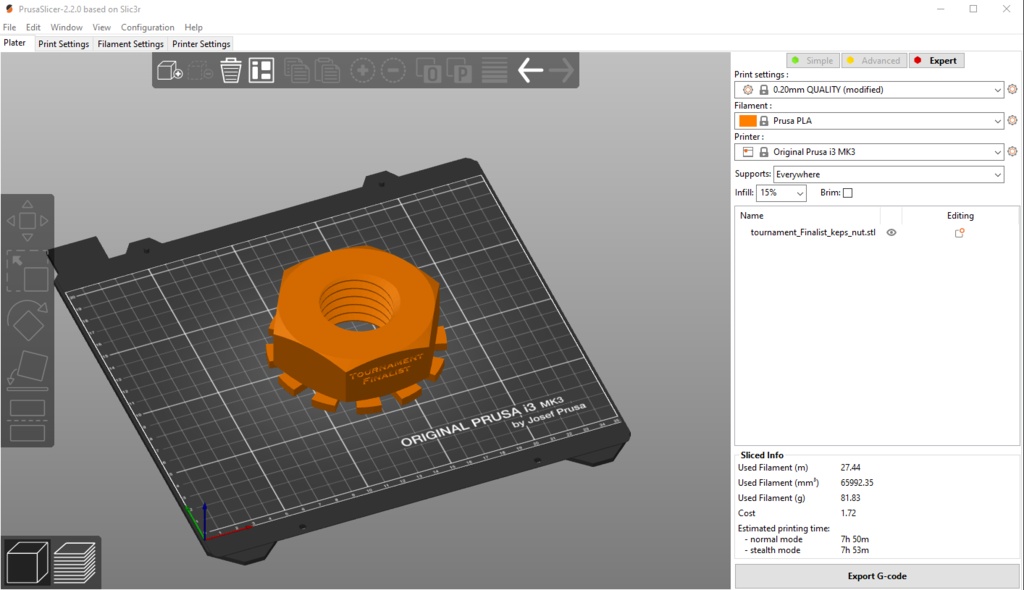This screenshot has height=590, width=1024.
Task: Open the Edit menu
Action: (33, 27)
